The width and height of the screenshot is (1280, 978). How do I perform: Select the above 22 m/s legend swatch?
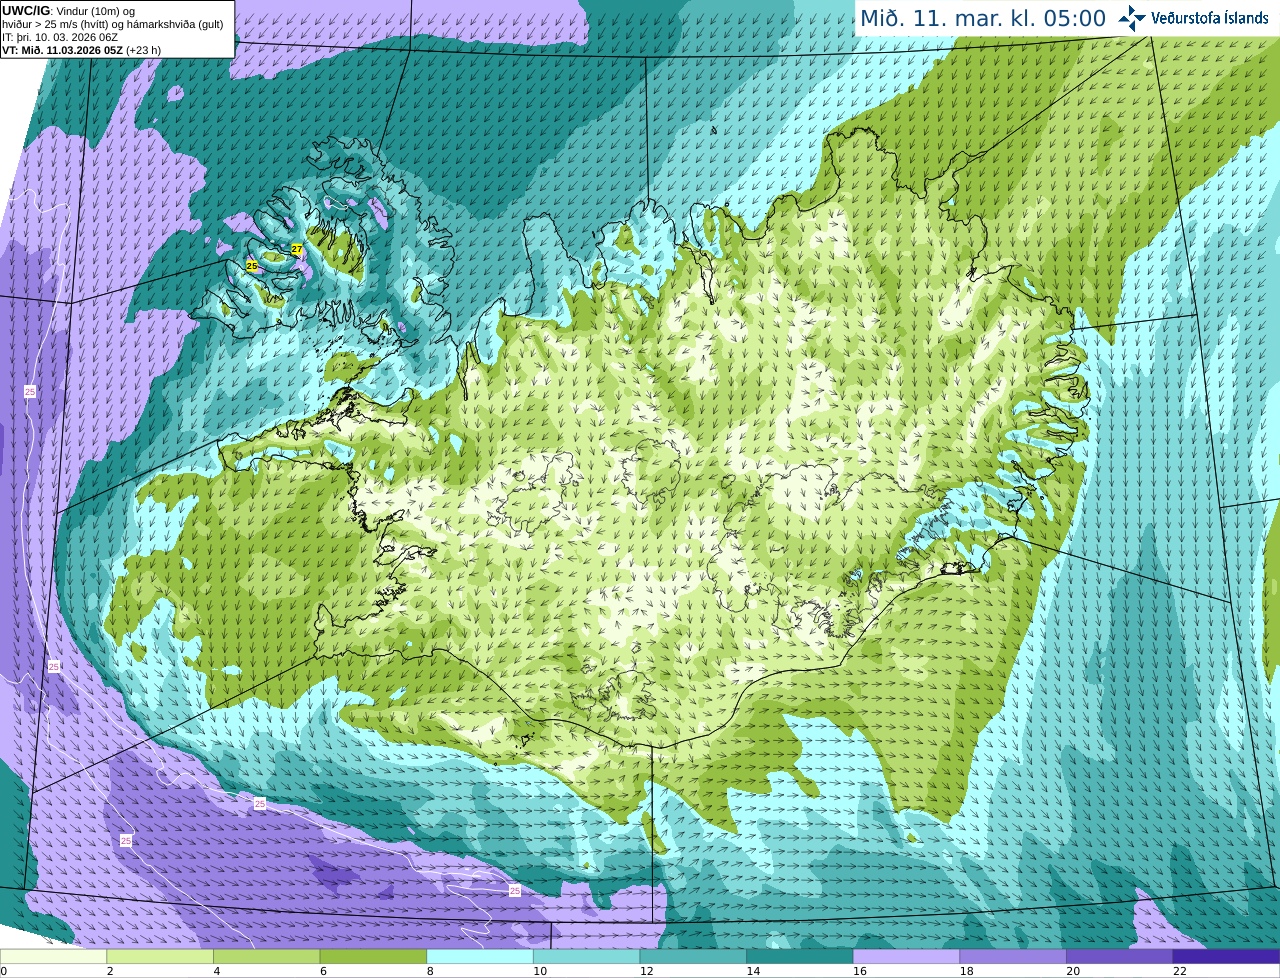[x=1227, y=956]
